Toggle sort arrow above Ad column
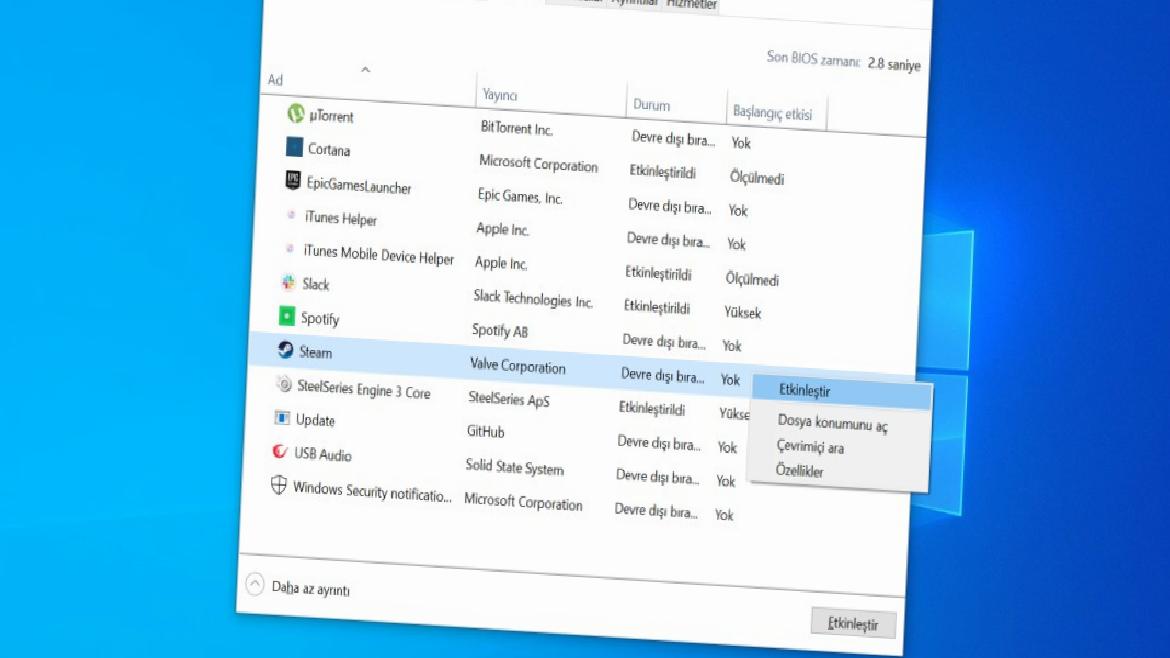Image resolution: width=1170 pixels, height=658 pixels. pos(366,69)
